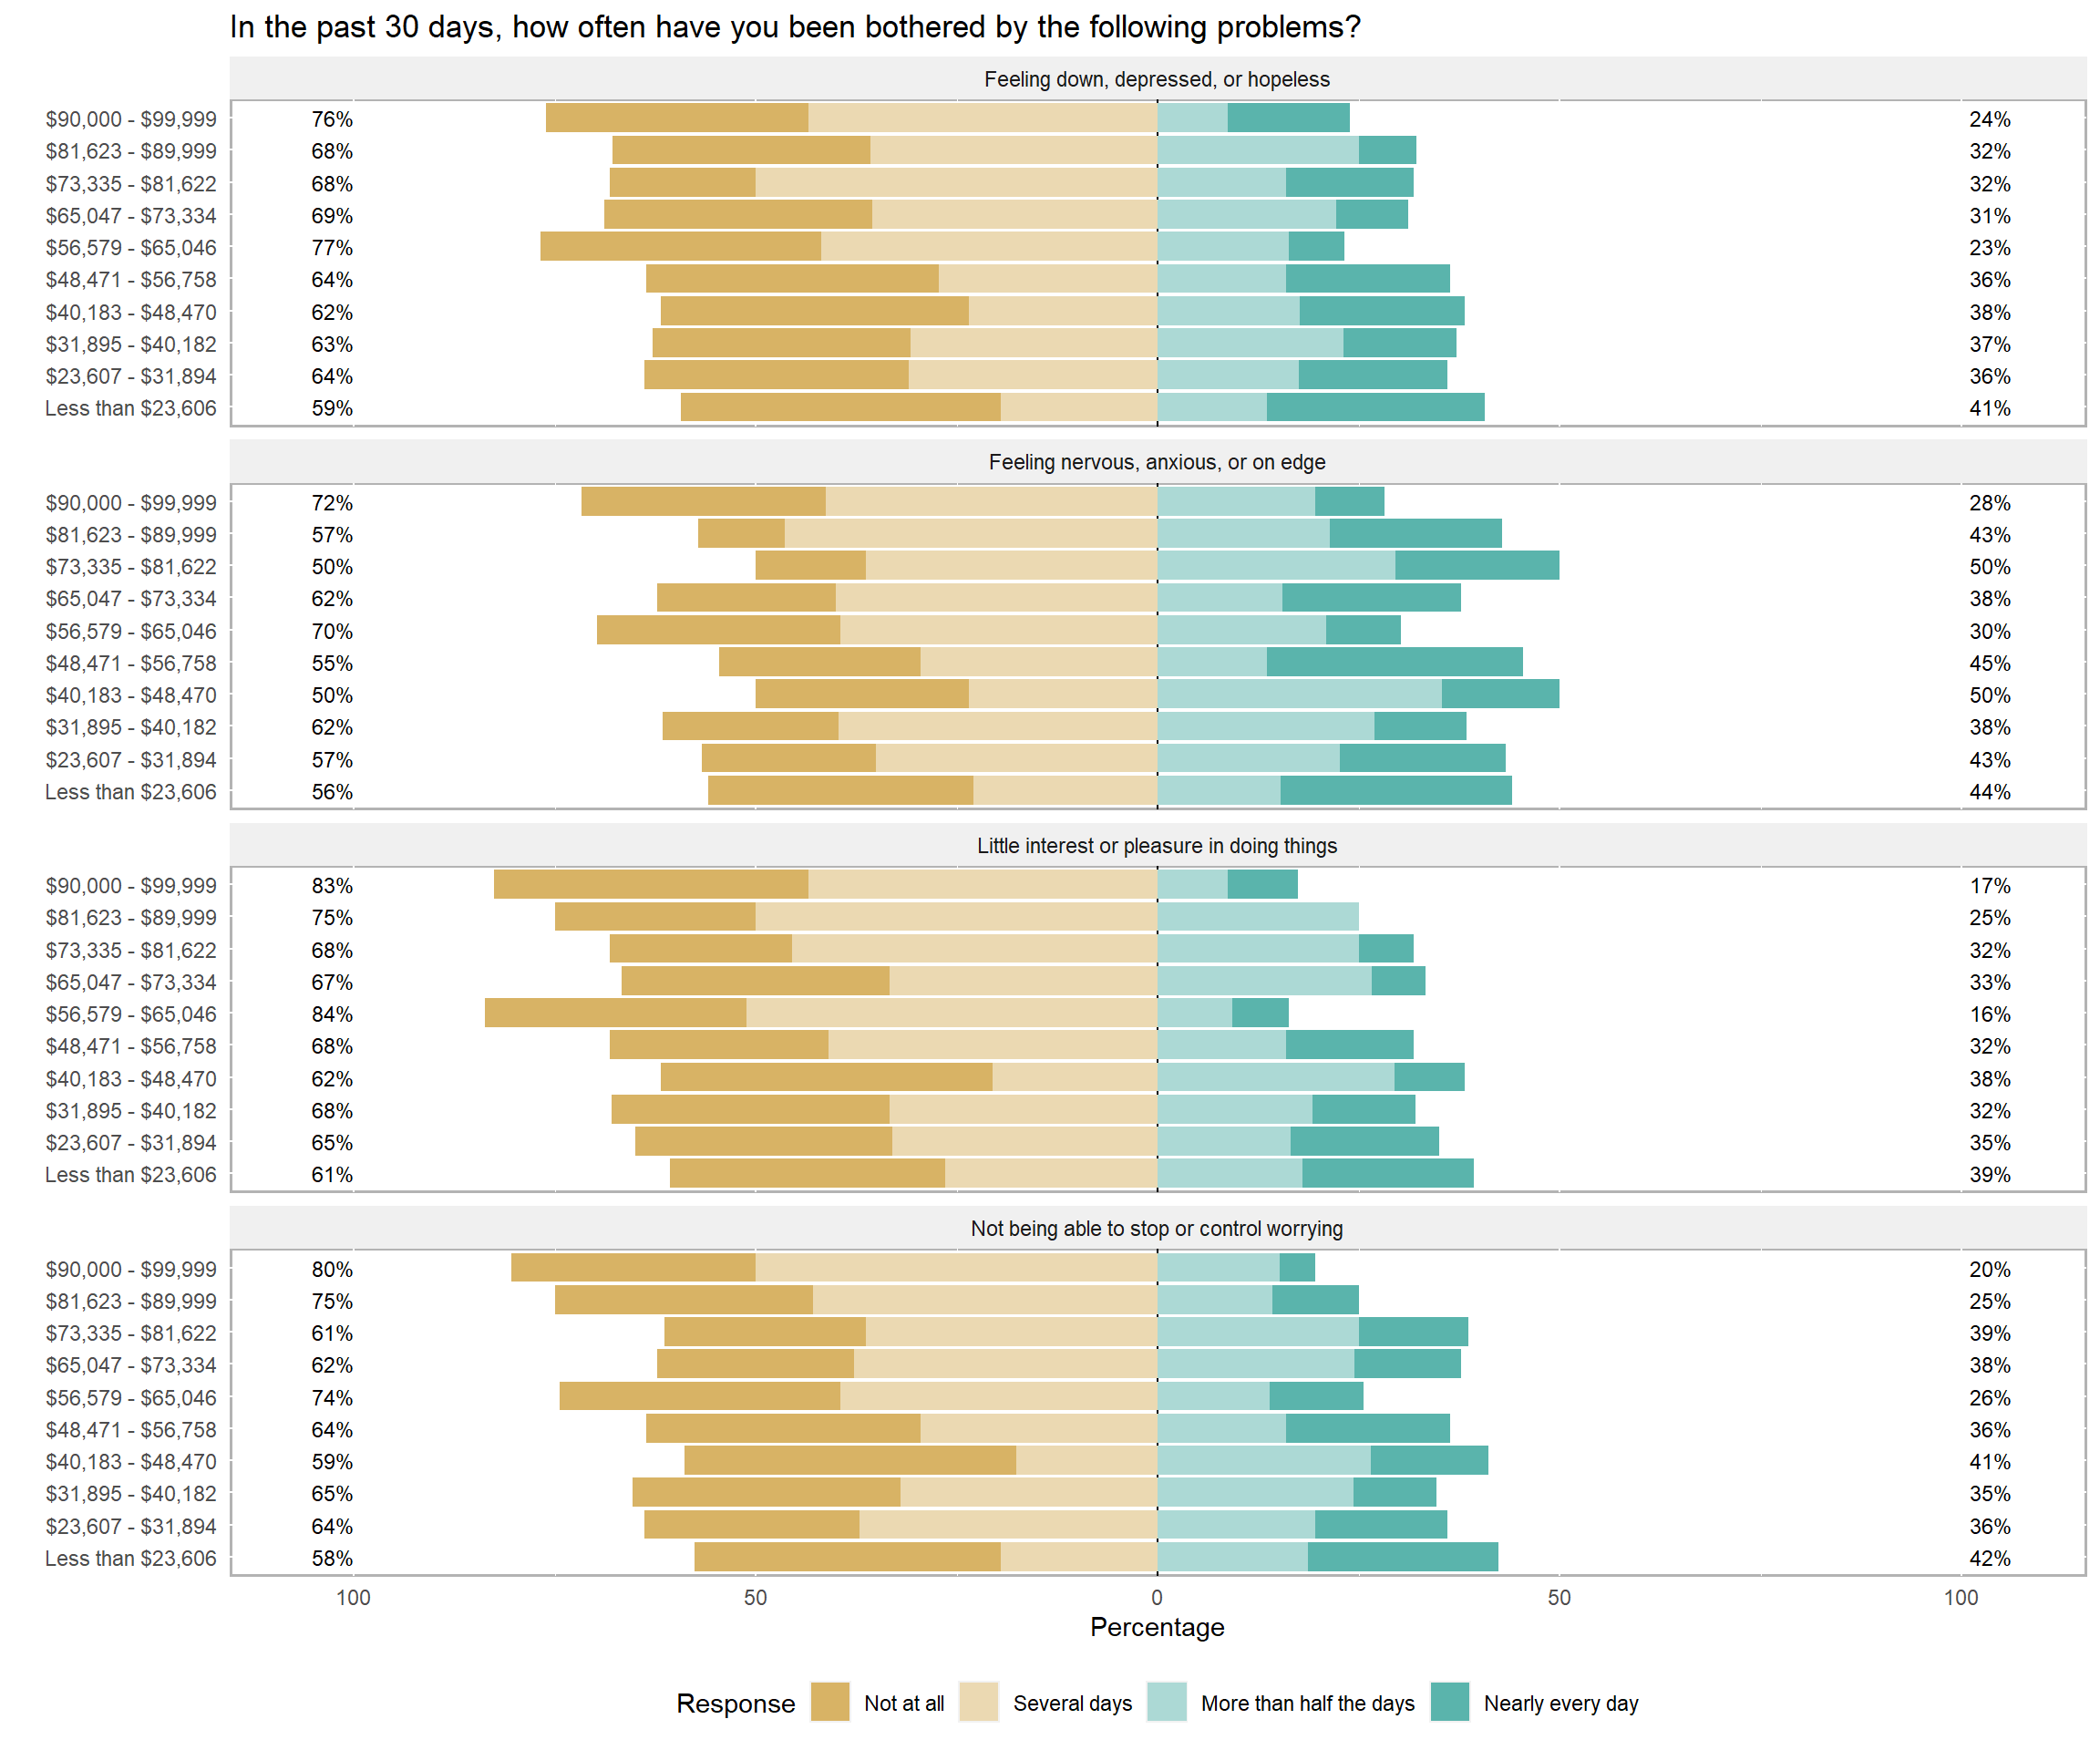Click the chart title about the past 30 days
This screenshot has width=2100, height=1750.
[x=795, y=27]
